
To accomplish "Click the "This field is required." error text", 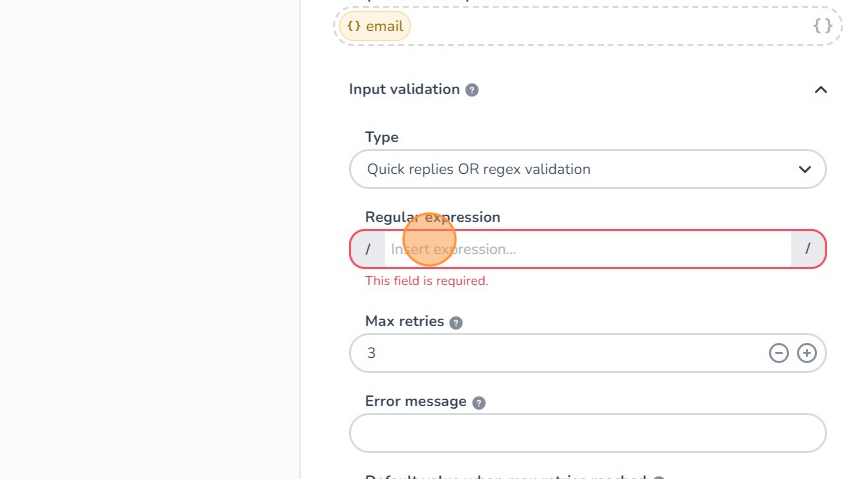I will [x=427, y=281].
